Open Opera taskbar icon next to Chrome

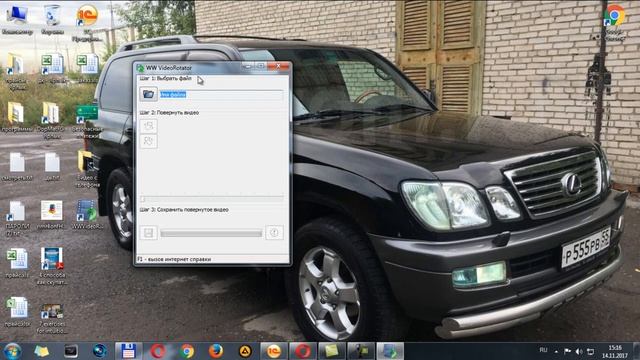(x=158, y=351)
